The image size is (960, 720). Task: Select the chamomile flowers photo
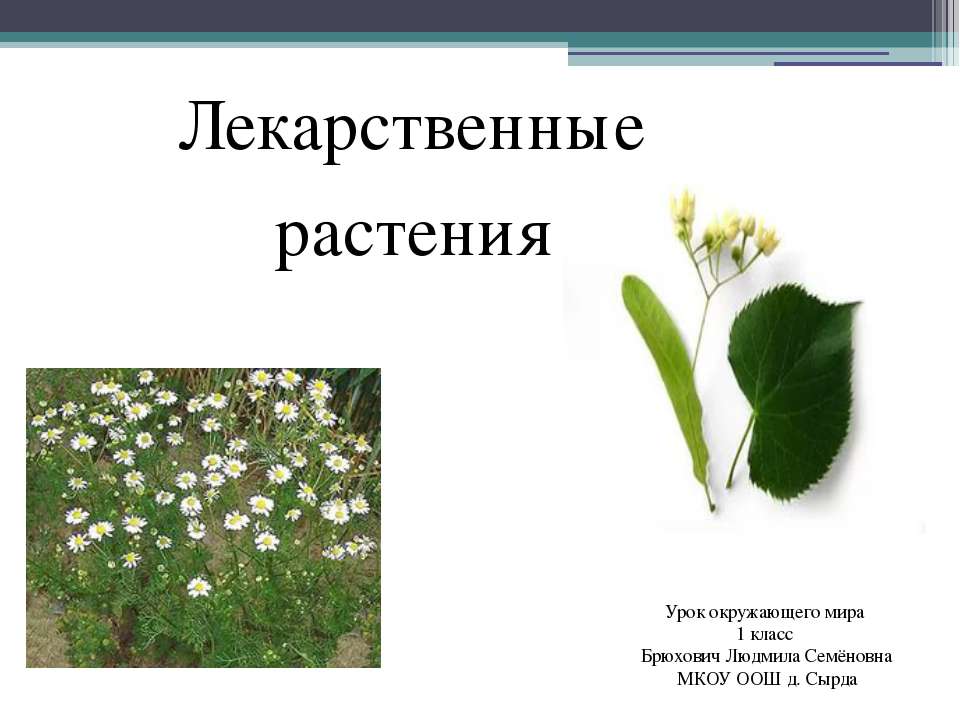coord(203,517)
